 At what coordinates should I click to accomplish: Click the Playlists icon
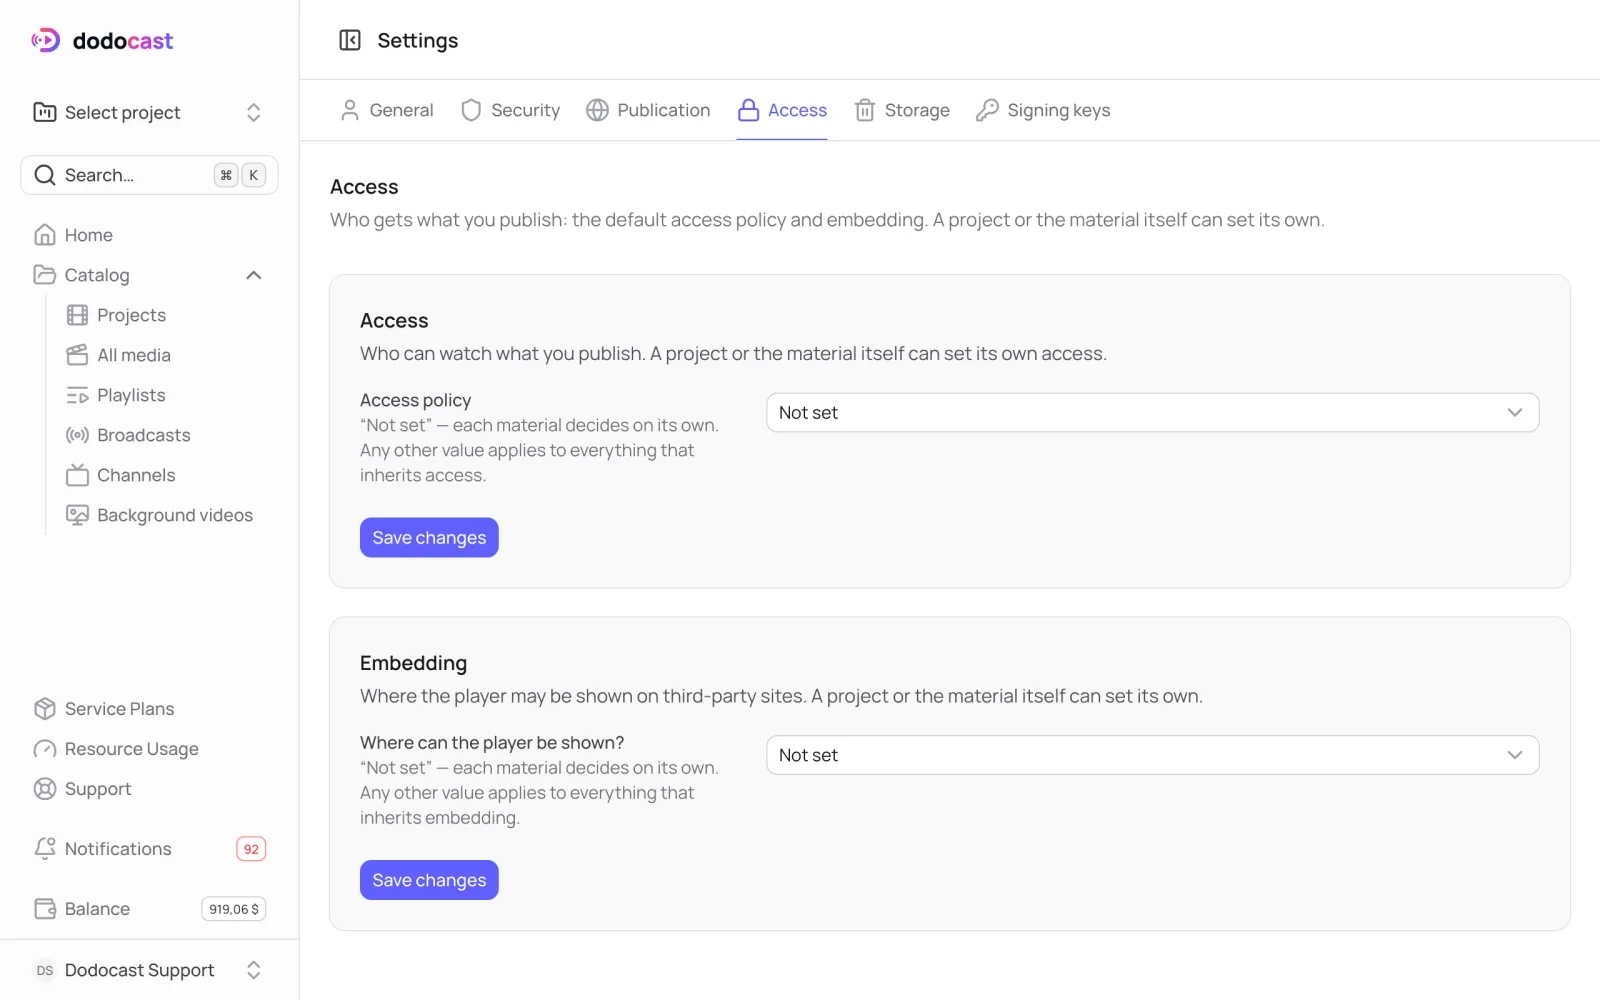click(x=77, y=395)
